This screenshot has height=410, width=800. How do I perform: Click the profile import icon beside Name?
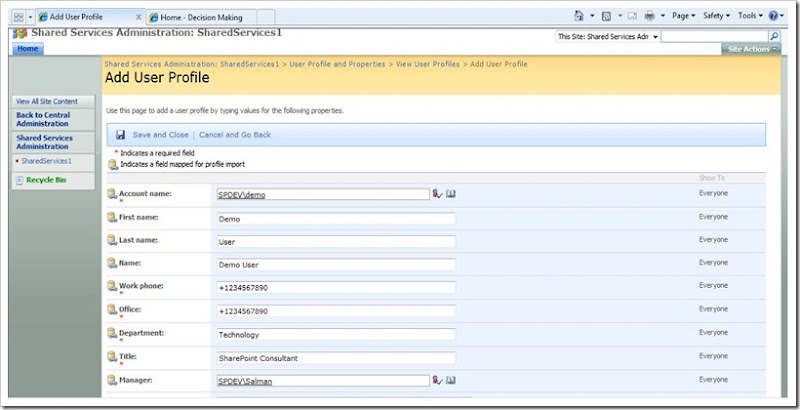[x=112, y=263]
